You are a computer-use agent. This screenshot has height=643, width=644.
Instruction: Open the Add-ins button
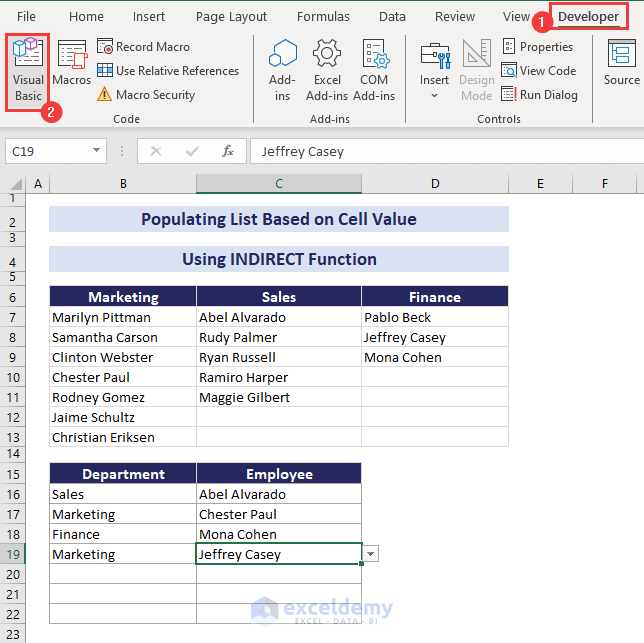[x=283, y=71]
